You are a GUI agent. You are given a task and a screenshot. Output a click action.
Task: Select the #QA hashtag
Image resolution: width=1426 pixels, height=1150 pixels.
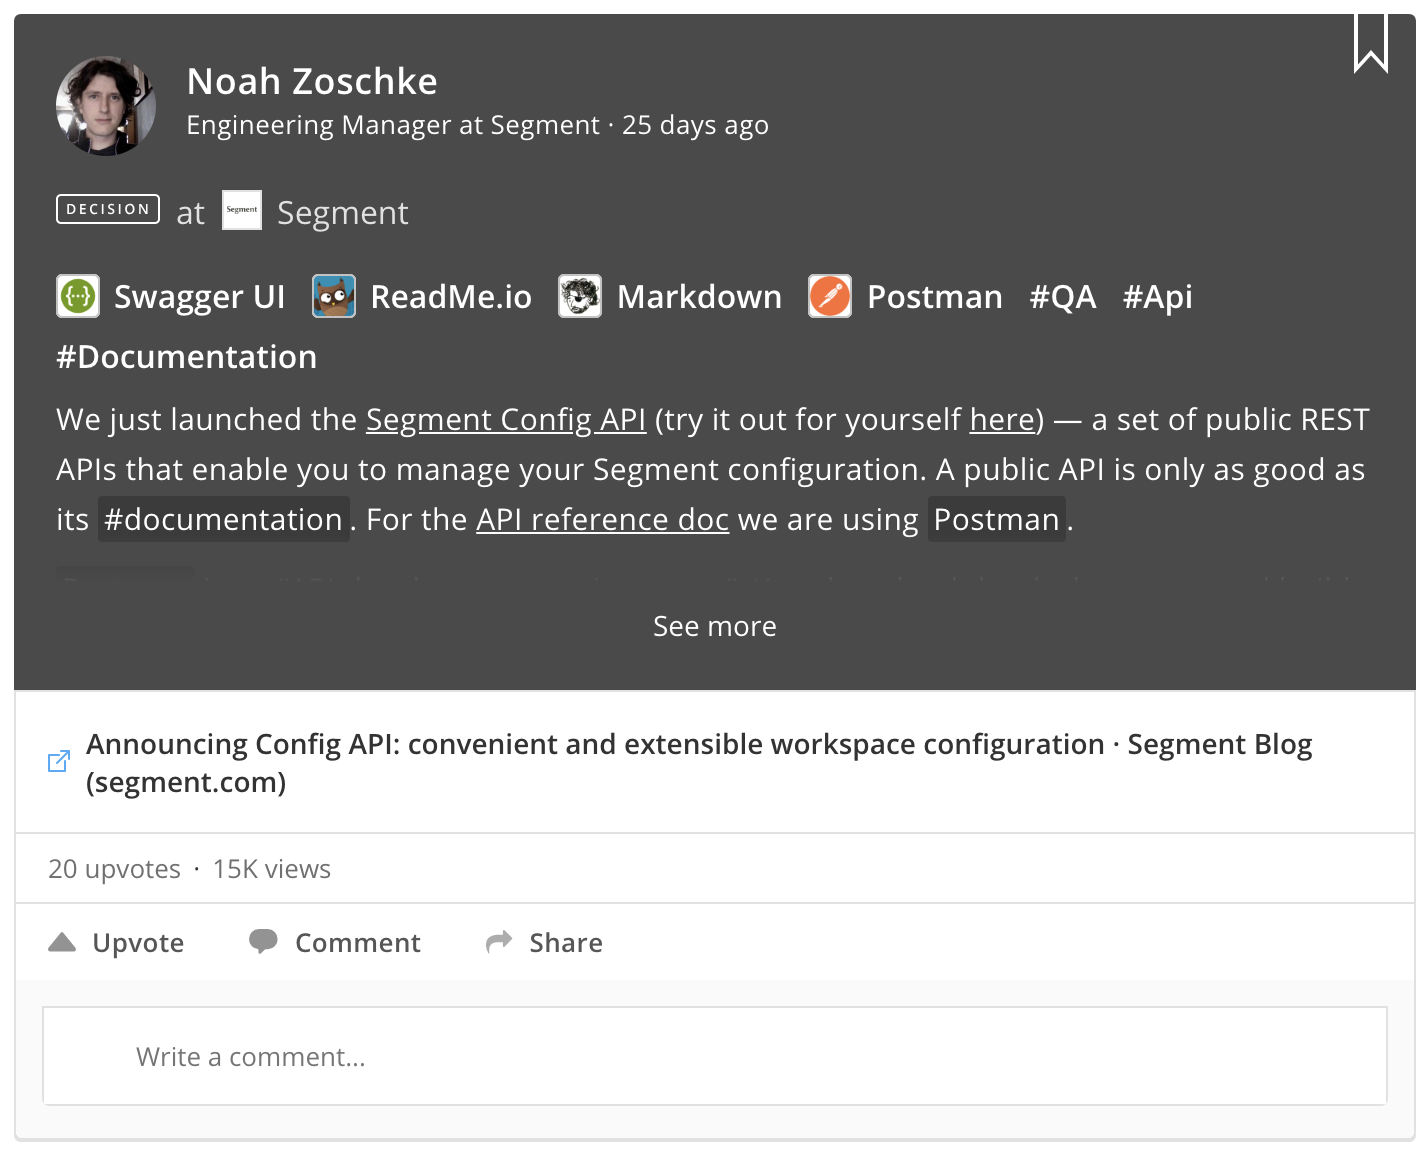(x=1063, y=297)
